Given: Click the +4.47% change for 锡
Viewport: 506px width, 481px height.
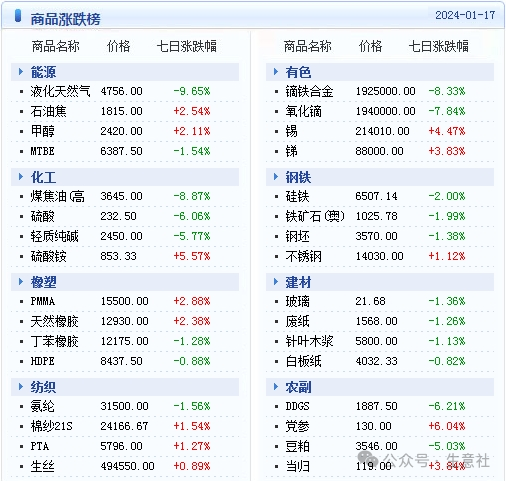Looking at the screenshot, I should pos(447,131).
